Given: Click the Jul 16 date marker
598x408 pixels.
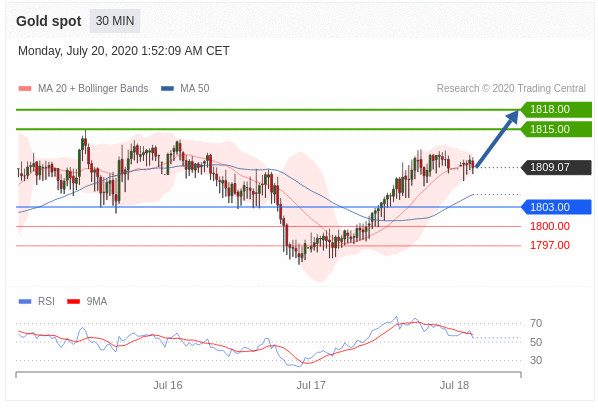Looking at the screenshot, I should click(168, 385).
